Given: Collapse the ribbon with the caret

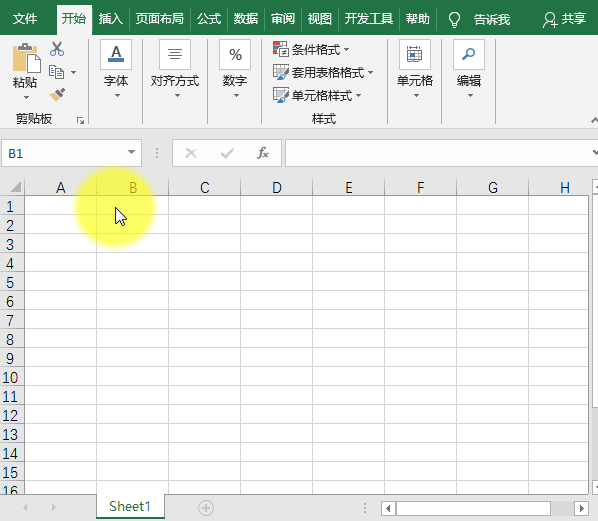Looking at the screenshot, I should pyautogui.click(x=594, y=121).
